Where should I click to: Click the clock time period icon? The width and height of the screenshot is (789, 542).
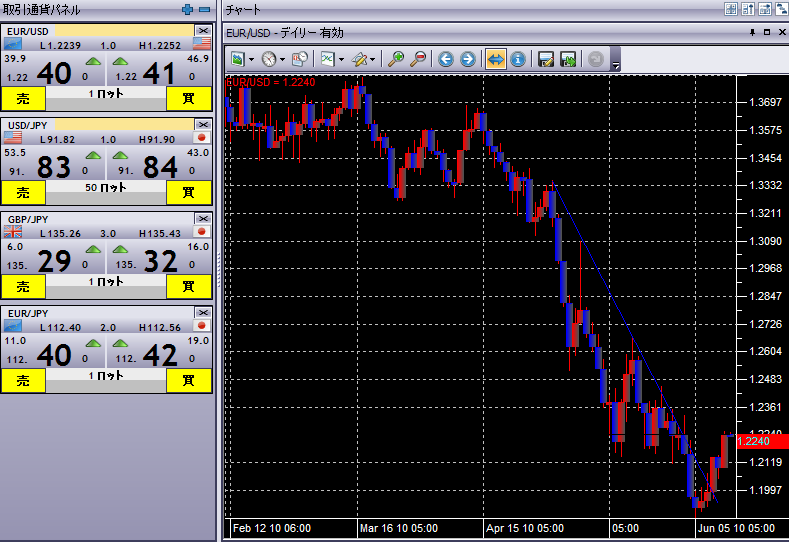tap(269, 59)
